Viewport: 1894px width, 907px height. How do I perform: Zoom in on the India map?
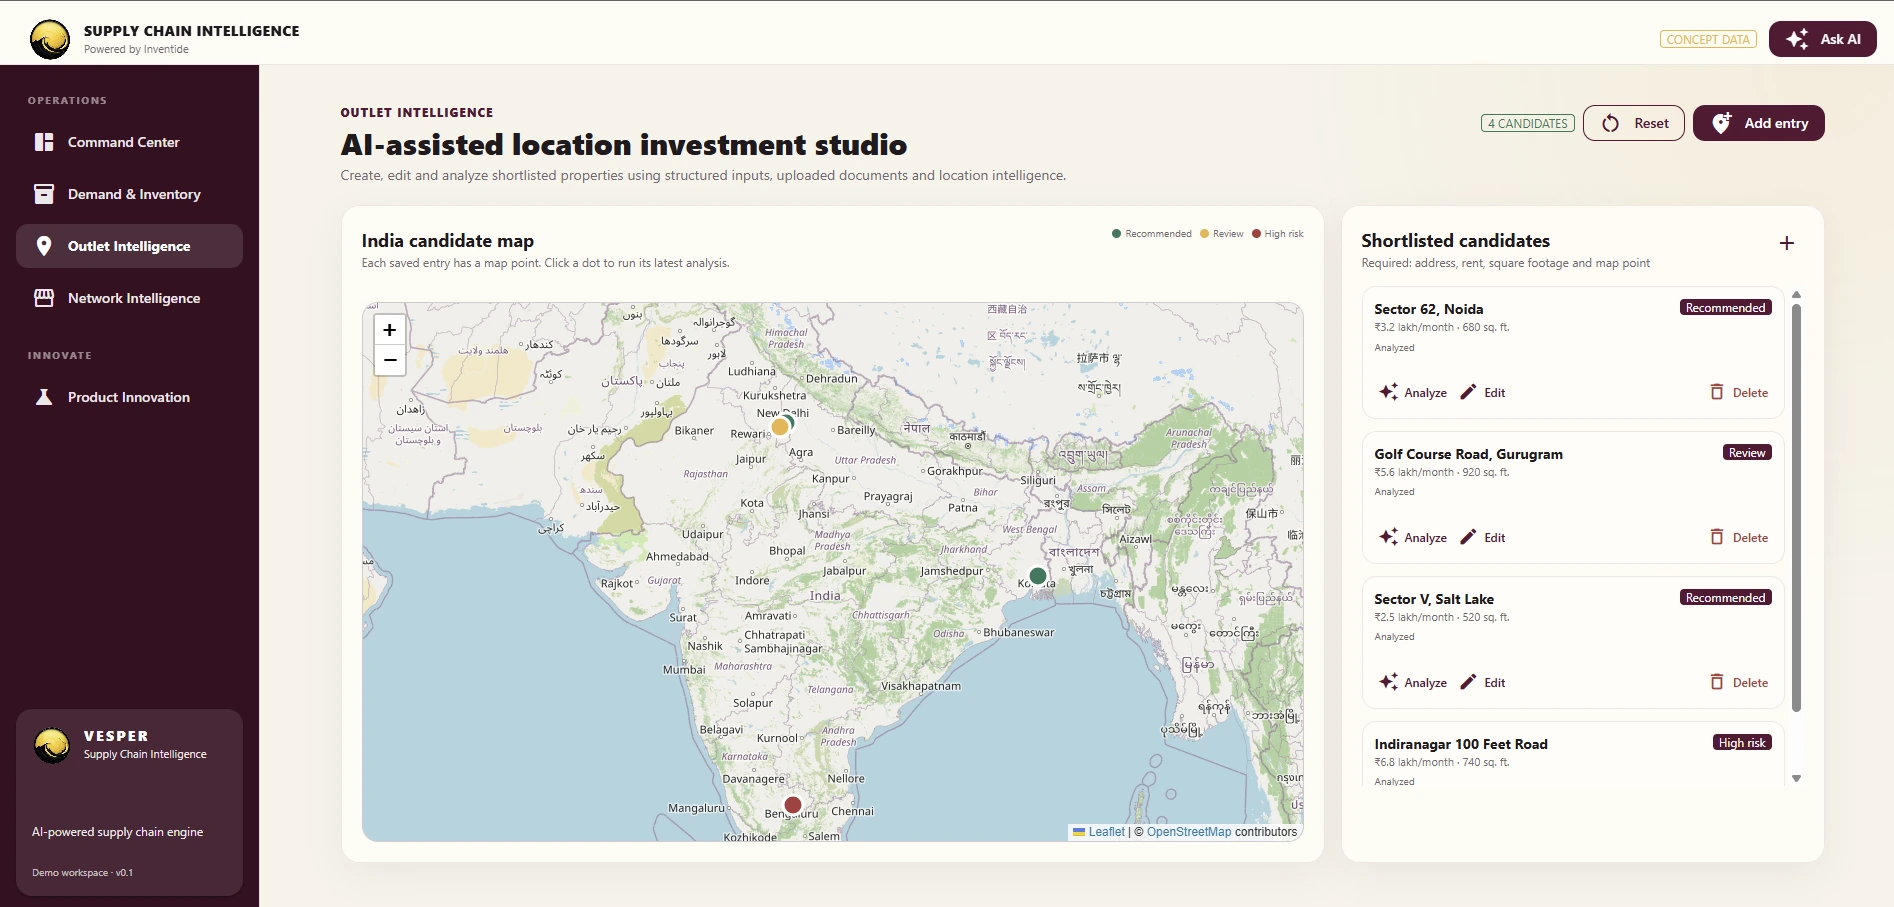coord(390,330)
